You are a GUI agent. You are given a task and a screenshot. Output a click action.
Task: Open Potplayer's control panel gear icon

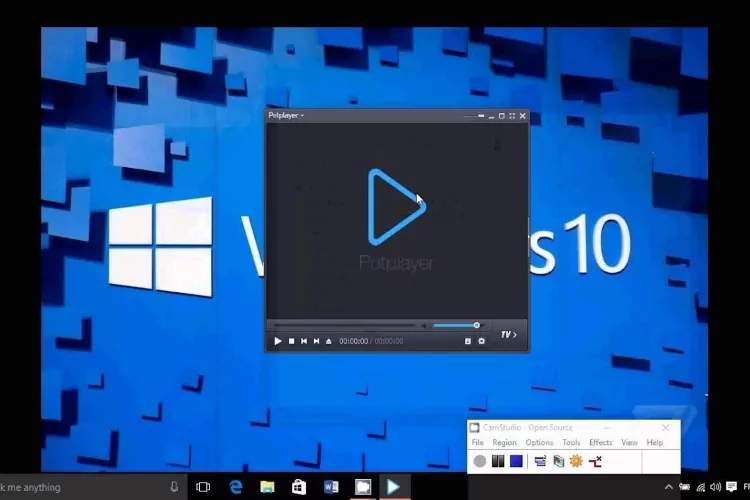point(481,341)
